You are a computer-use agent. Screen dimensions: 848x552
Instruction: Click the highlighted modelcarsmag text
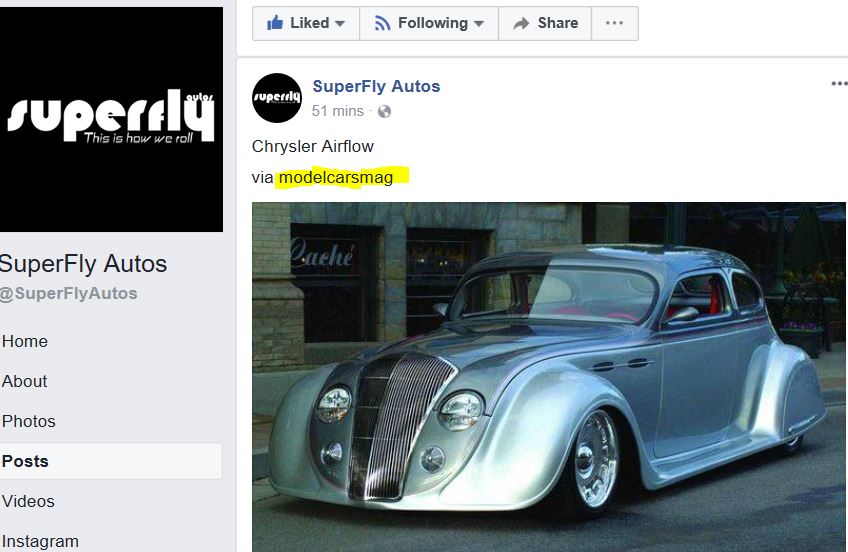336,177
